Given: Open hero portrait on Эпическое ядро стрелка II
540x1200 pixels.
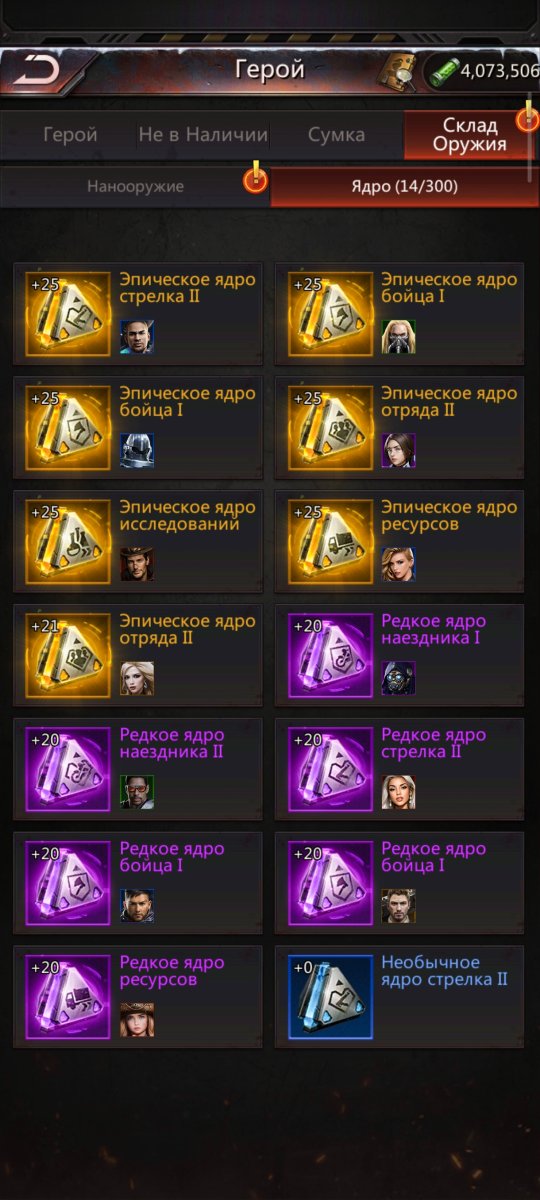Looking at the screenshot, I should [137, 337].
